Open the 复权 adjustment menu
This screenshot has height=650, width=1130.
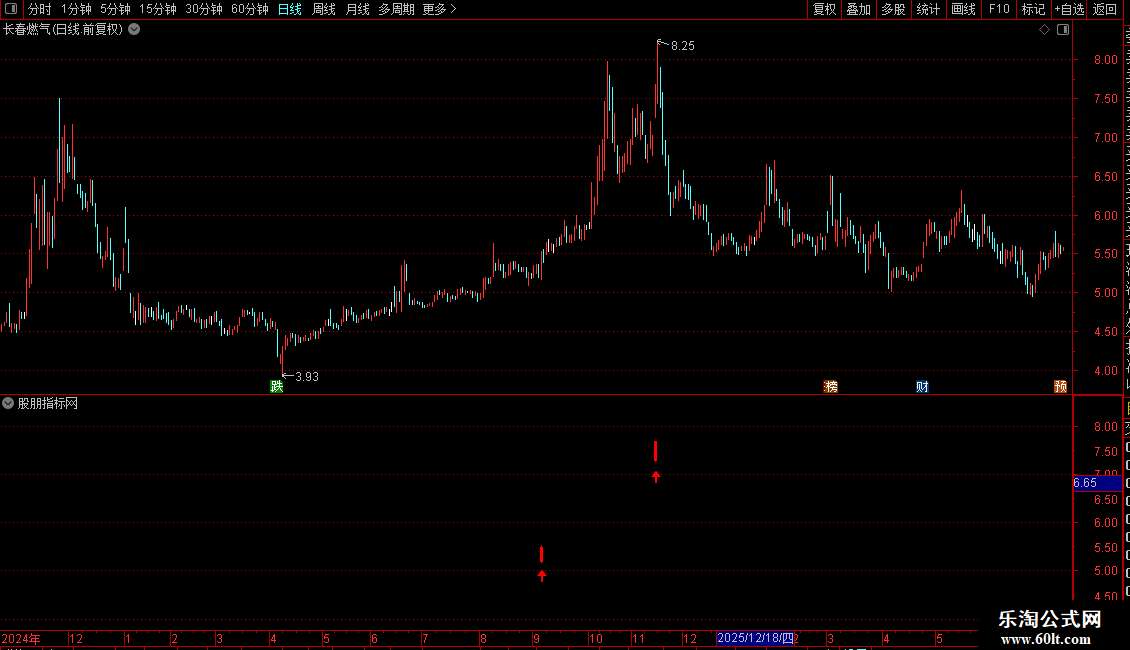pyautogui.click(x=824, y=9)
